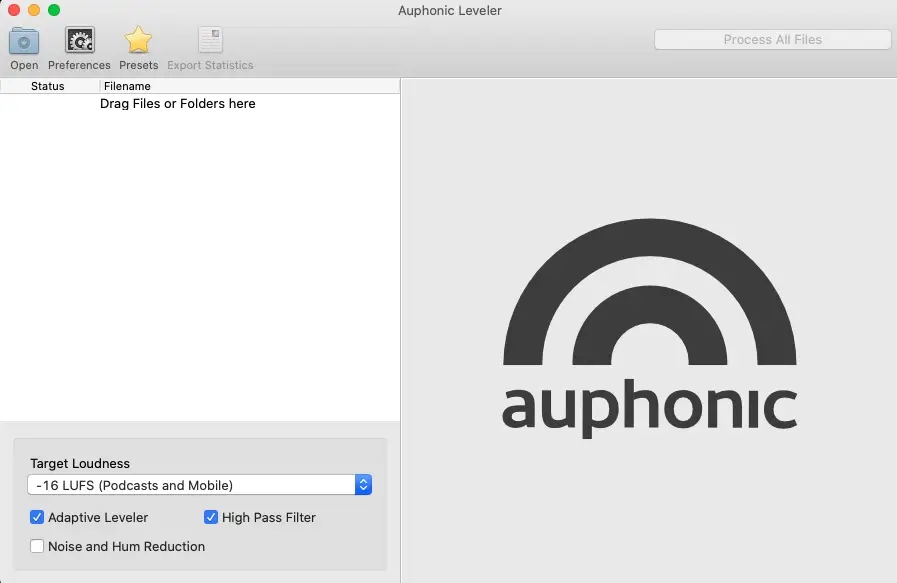
Task: Click the blue stepper arrows beside the loudness selector
Action: coord(363,484)
